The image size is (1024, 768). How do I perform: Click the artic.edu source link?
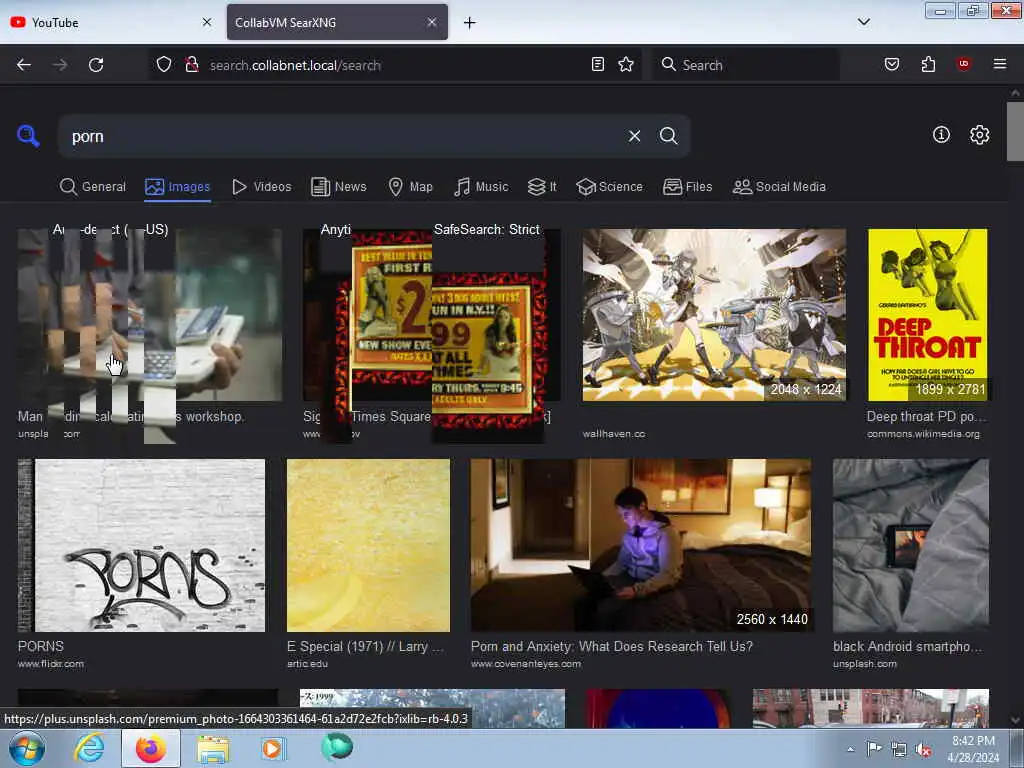pos(307,664)
